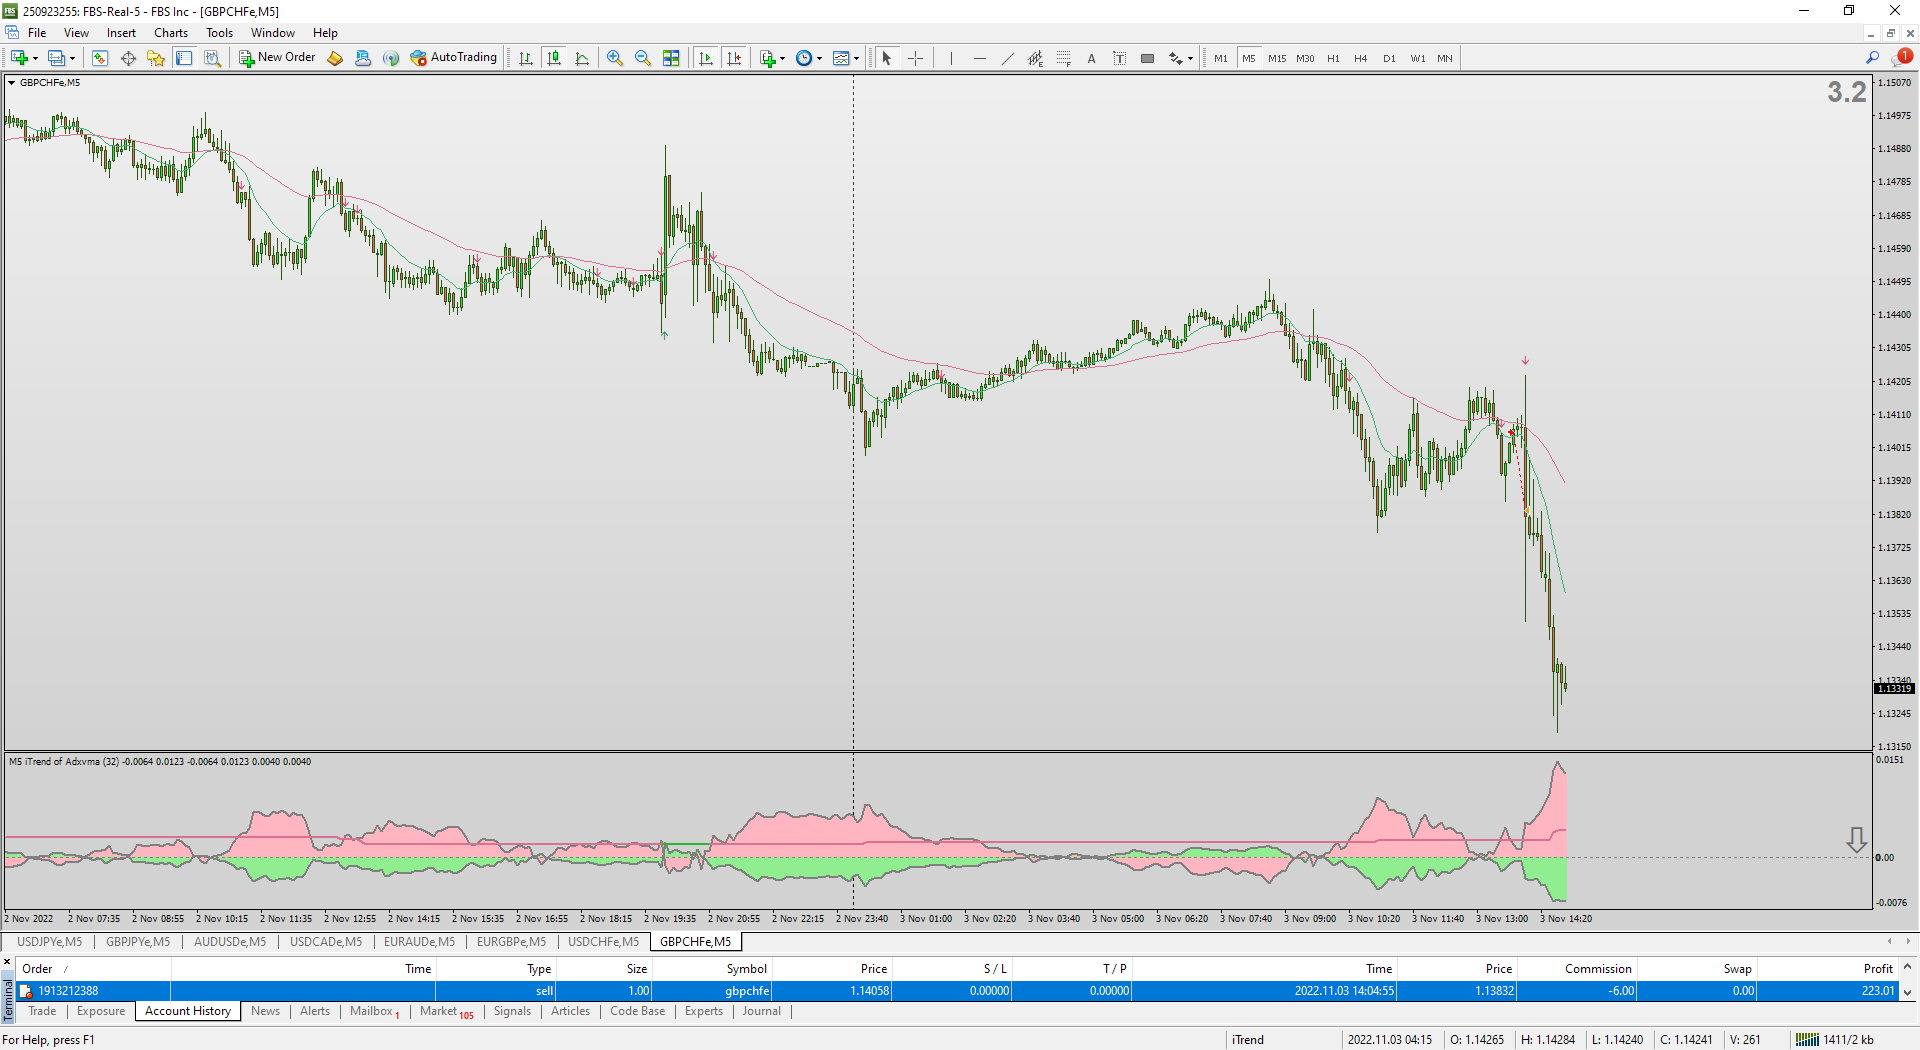Open a new chart window
Image resolution: width=1920 pixels, height=1050 pixels.
[18, 58]
